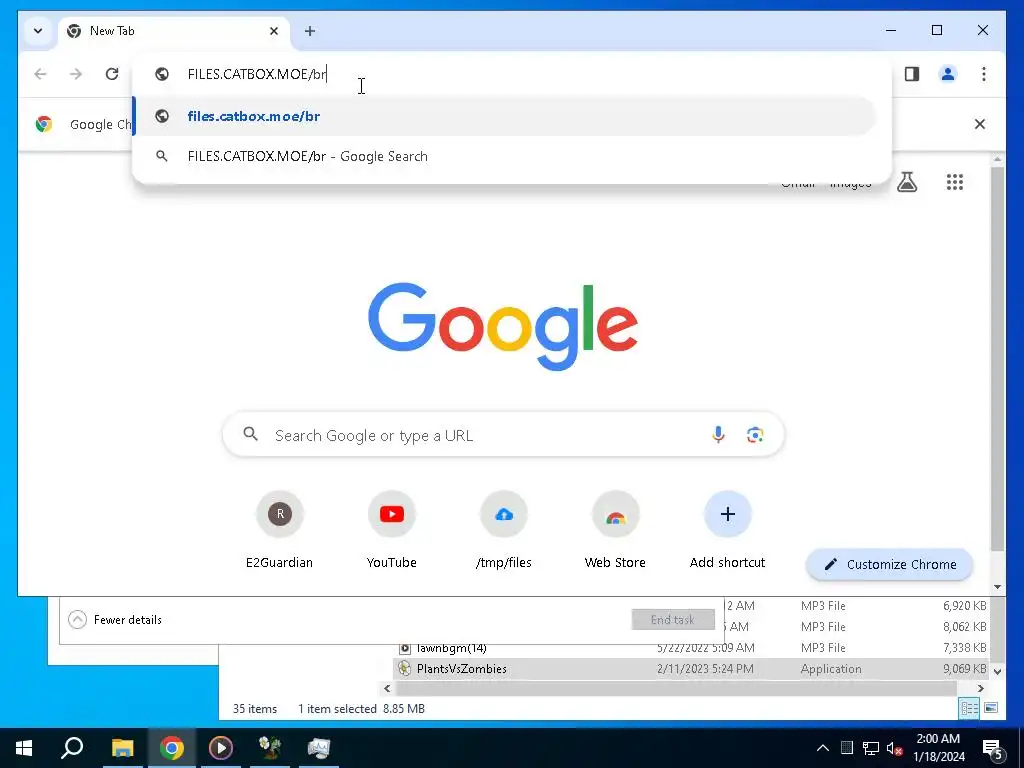Open Search Labs flask icon

(x=906, y=182)
